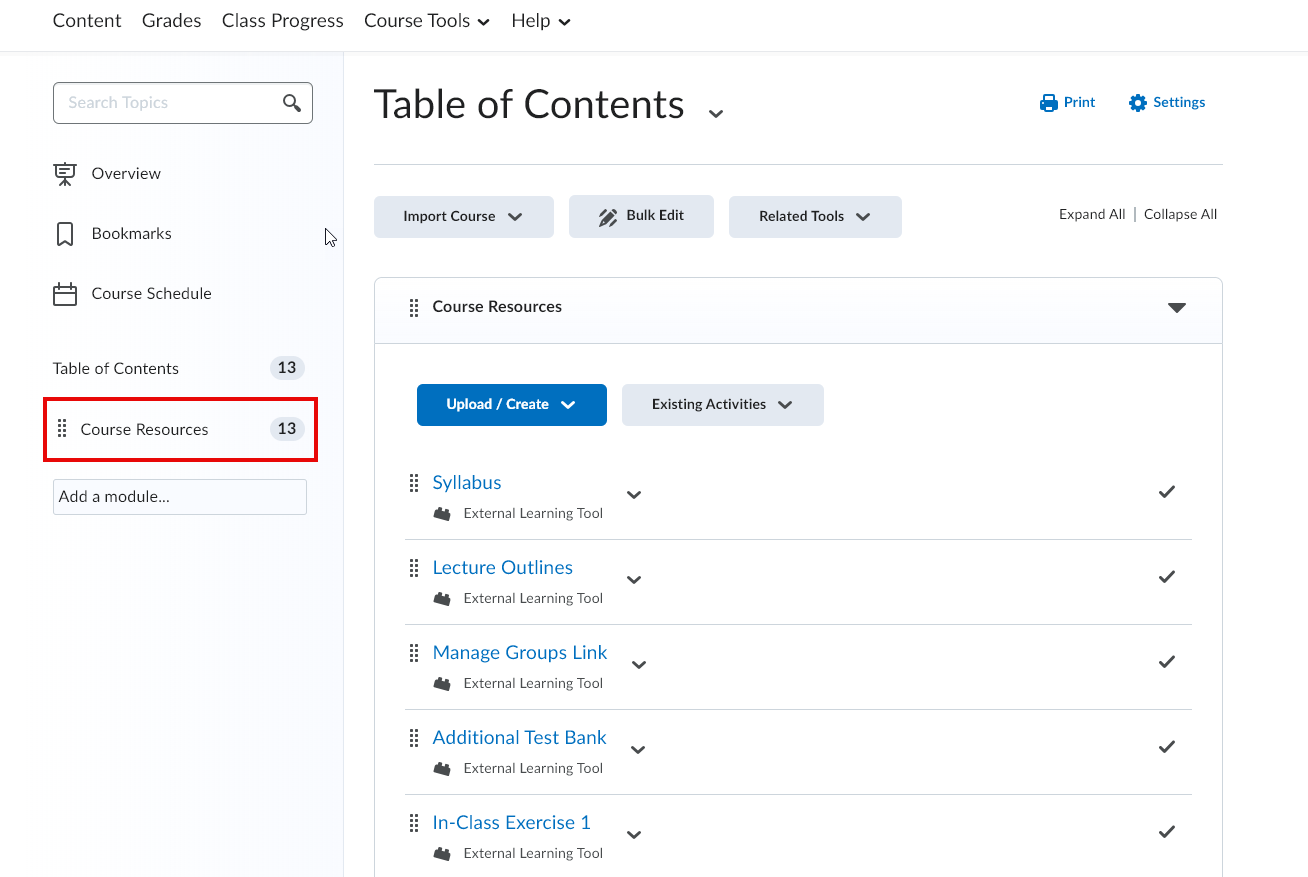Click Manage Groups Link external tool icon
This screenshot has width=1308, height=877.
[x=442, y=684]
